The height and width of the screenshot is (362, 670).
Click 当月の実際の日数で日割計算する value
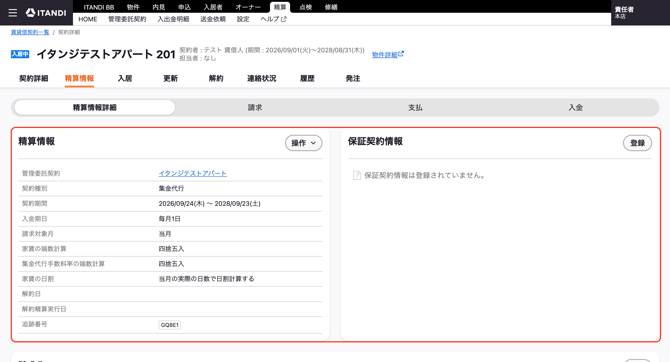(x=206, y=279)
